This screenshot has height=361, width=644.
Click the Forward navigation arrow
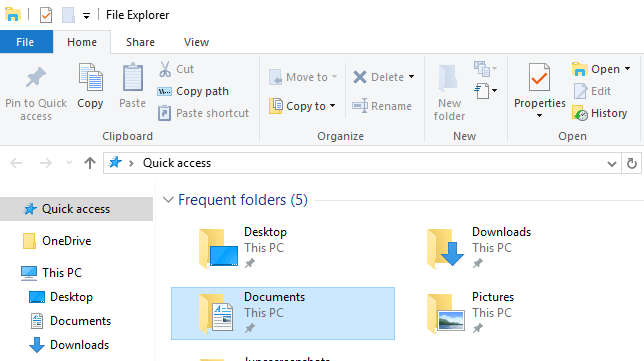pos(46,163)
